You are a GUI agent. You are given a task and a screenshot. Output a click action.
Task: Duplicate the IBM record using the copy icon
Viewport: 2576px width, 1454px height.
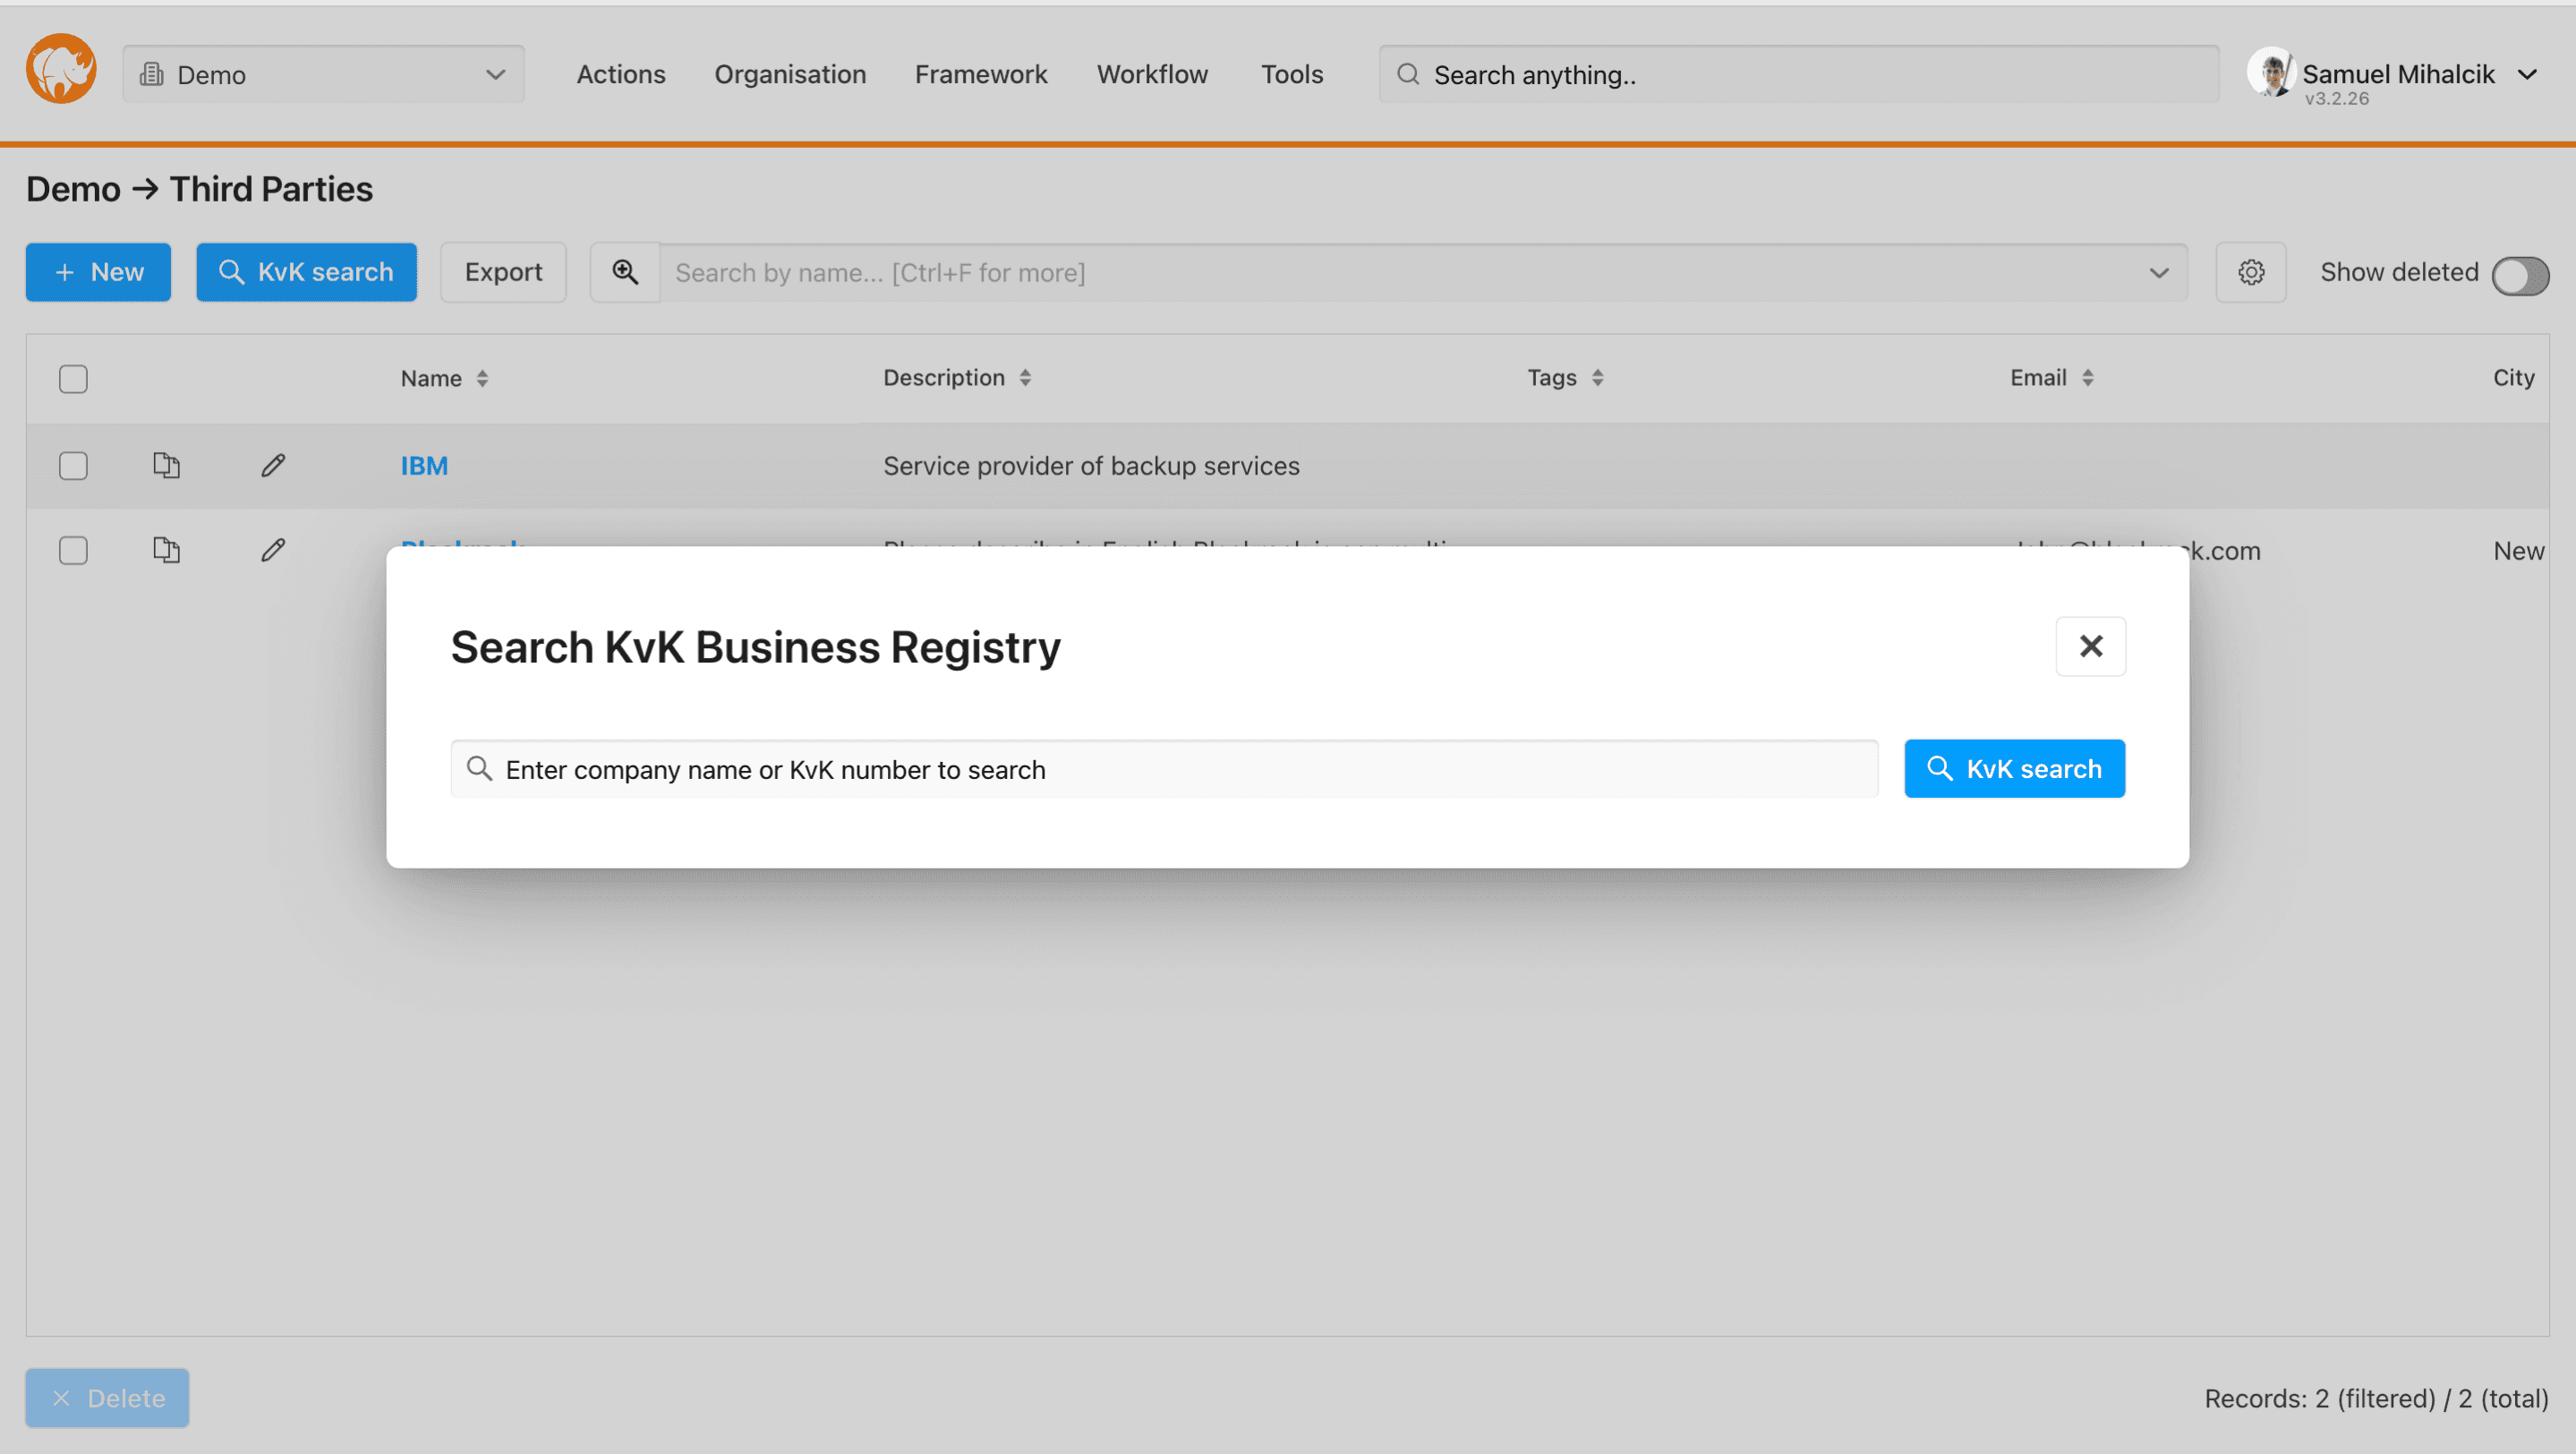(x=166, y=465)
